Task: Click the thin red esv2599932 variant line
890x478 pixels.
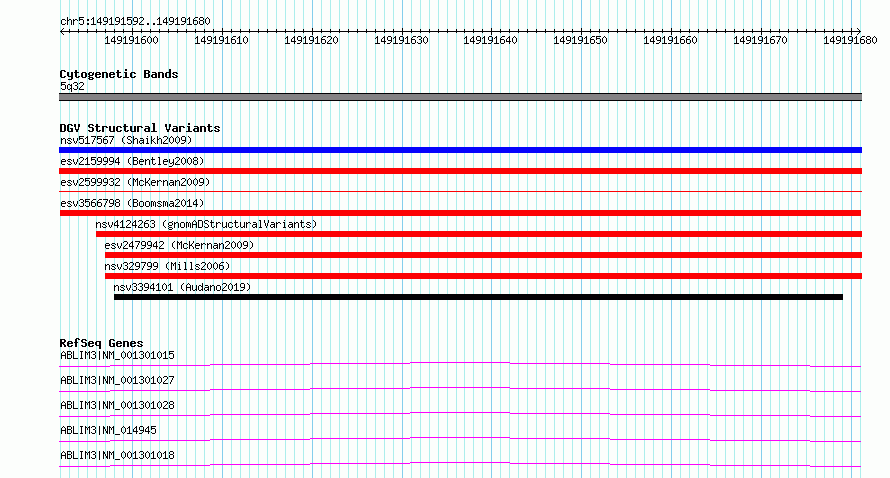Action: 460,192
